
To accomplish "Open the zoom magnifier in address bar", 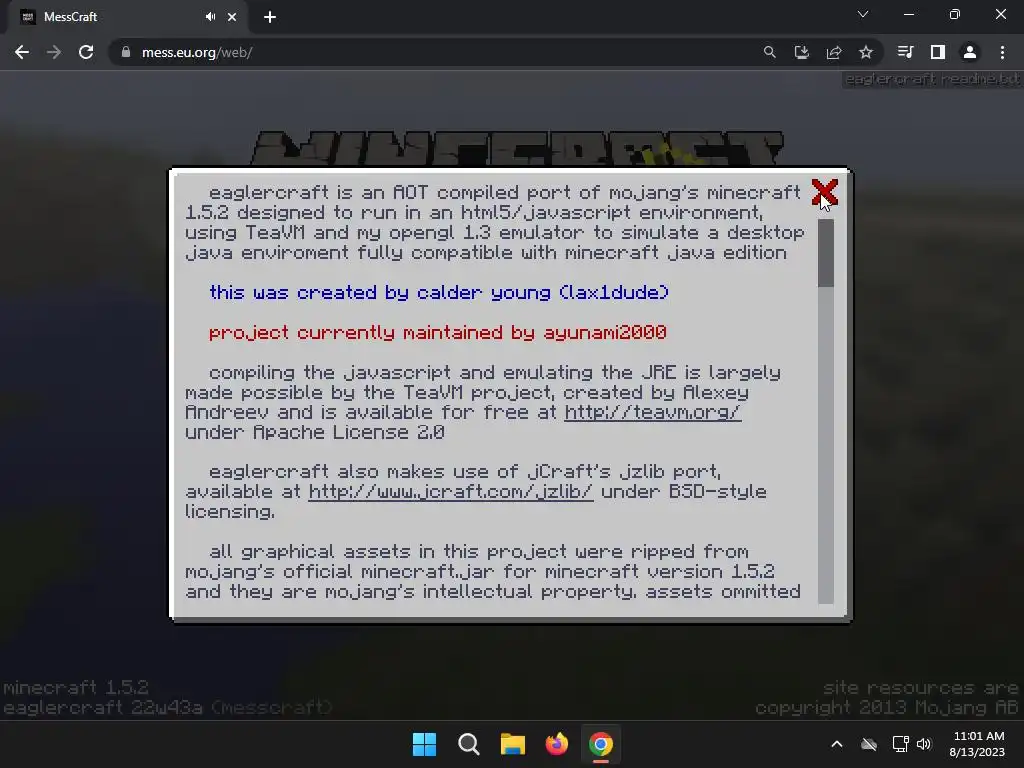I will [x=770, y=52].
